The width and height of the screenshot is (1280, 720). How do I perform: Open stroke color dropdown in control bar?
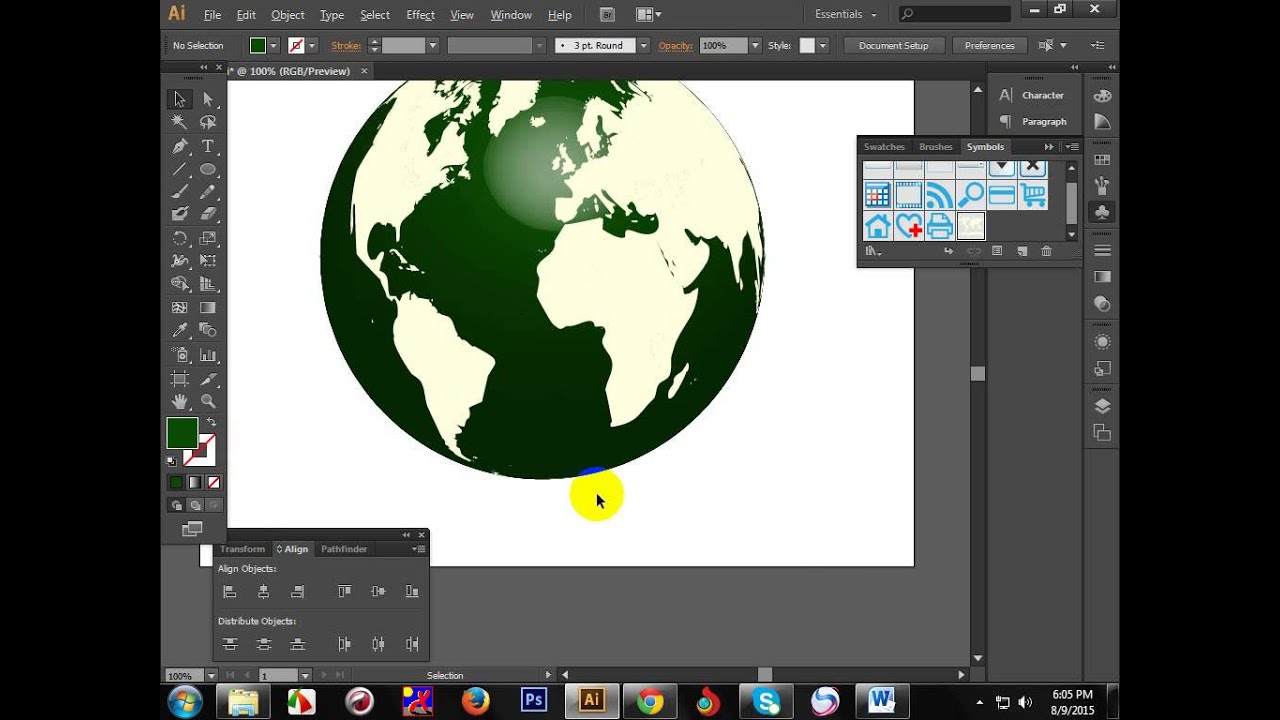[x=312, y=46]
